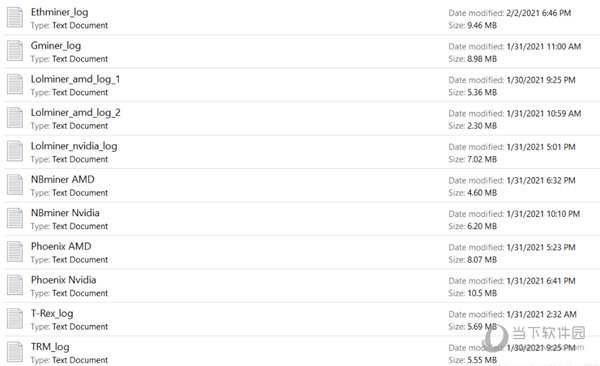Click the Lolminer_nvidia_log file icon
The height and width of the screenshot is (366, 600).
click(15, 151)
